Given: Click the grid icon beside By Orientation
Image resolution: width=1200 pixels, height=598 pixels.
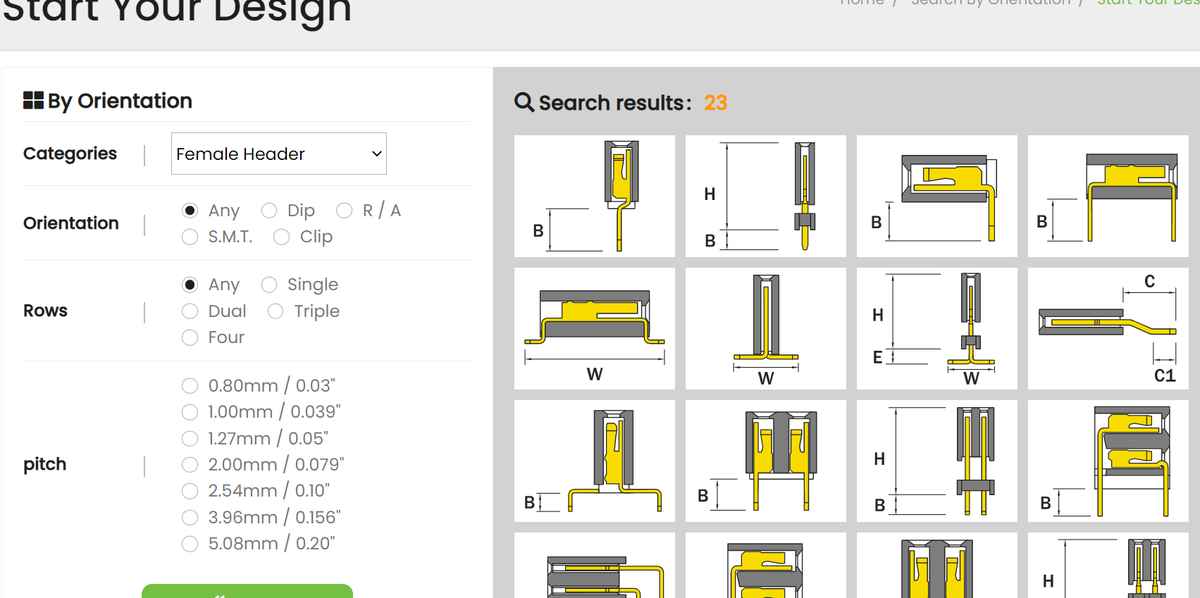Looking at the screenshot, I should click(x=32, y=101).
